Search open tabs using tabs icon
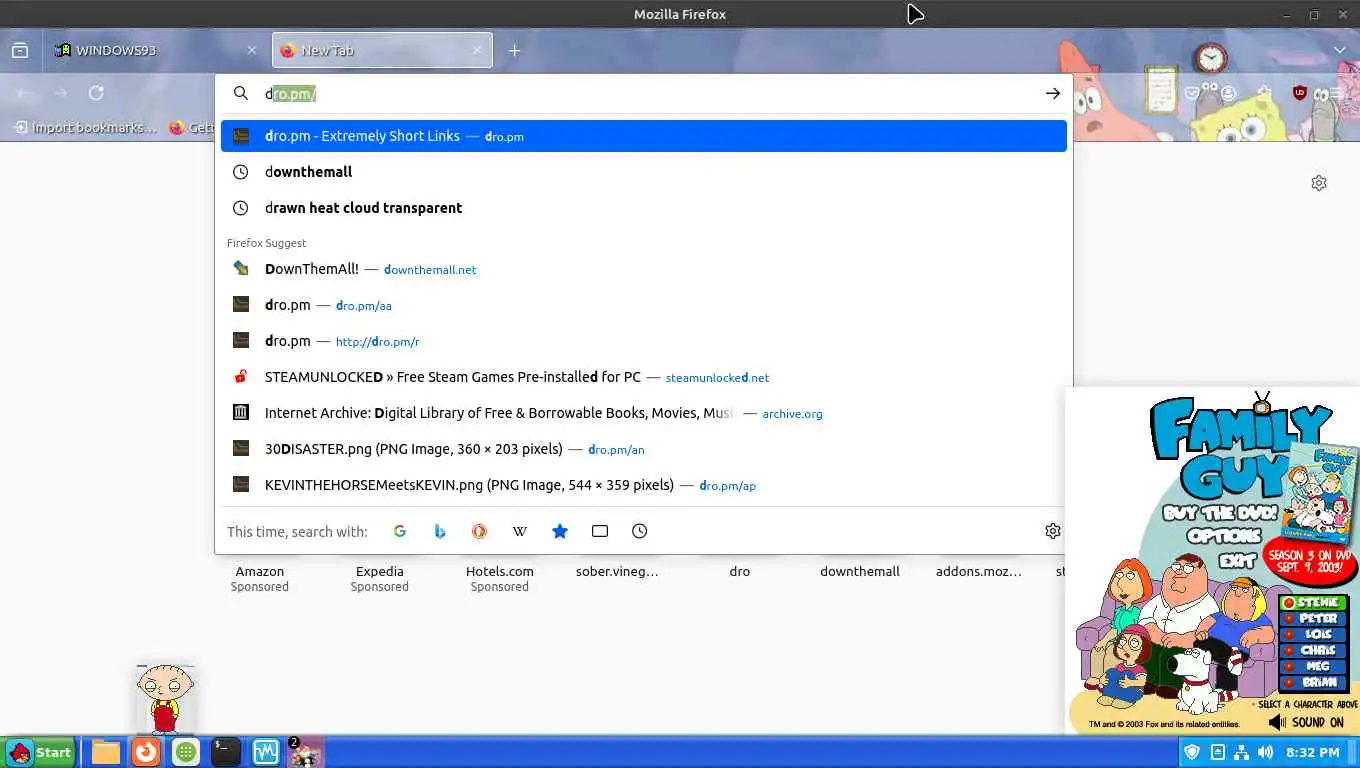 click(x=600, y=531)
